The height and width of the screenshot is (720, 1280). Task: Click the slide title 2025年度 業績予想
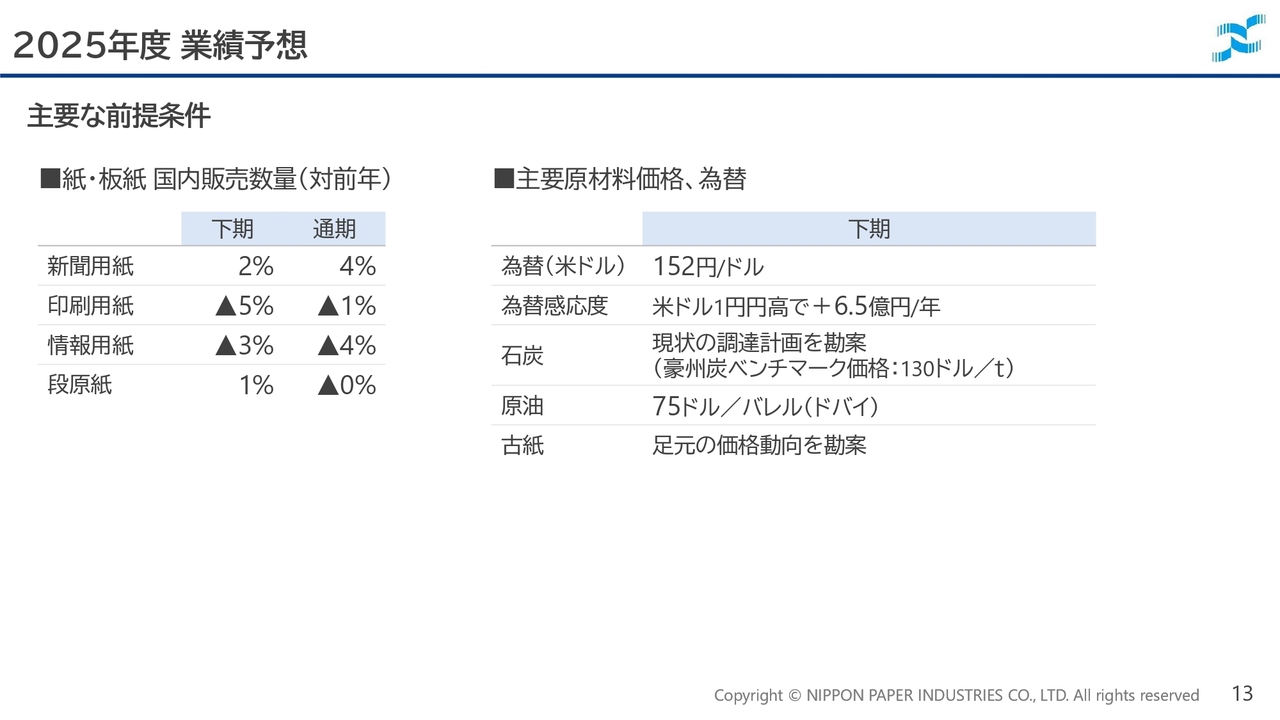tap(160, 45)
